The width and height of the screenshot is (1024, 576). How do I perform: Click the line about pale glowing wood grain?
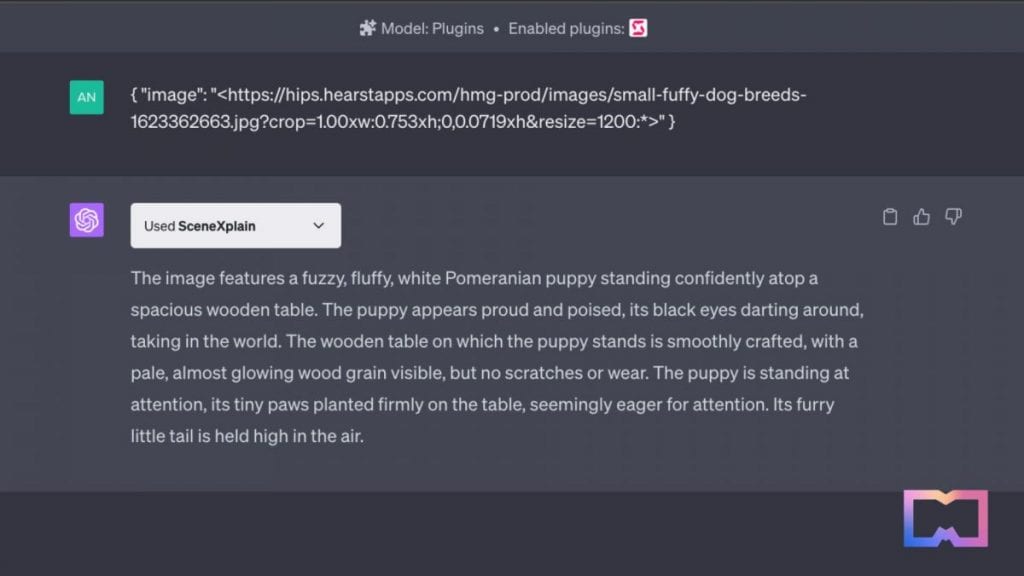coord(490,374)
